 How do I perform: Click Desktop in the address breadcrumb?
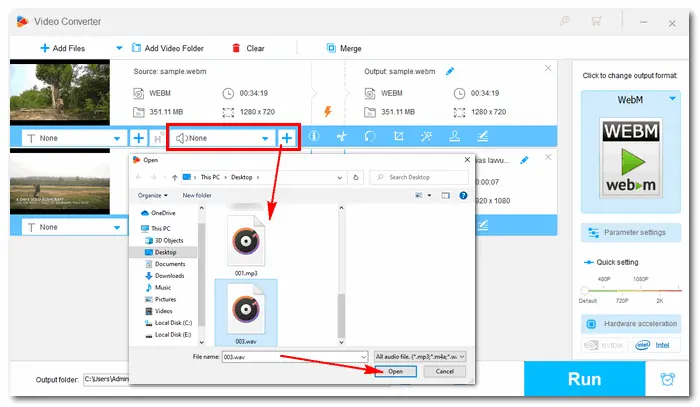242,177
